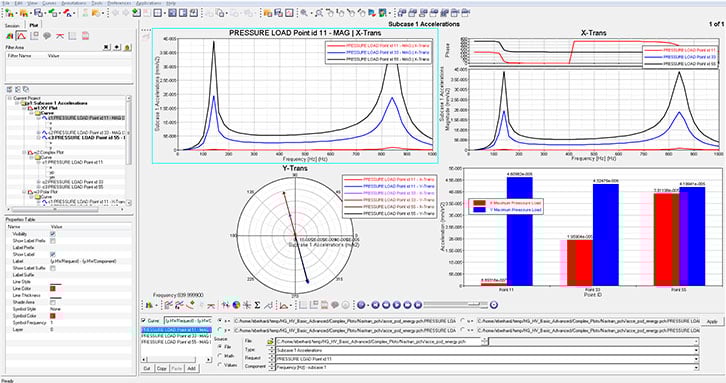Click the first rewind animation button
Image resolution: width=726 pixels, height=383 pixels.
coord(376,305)
